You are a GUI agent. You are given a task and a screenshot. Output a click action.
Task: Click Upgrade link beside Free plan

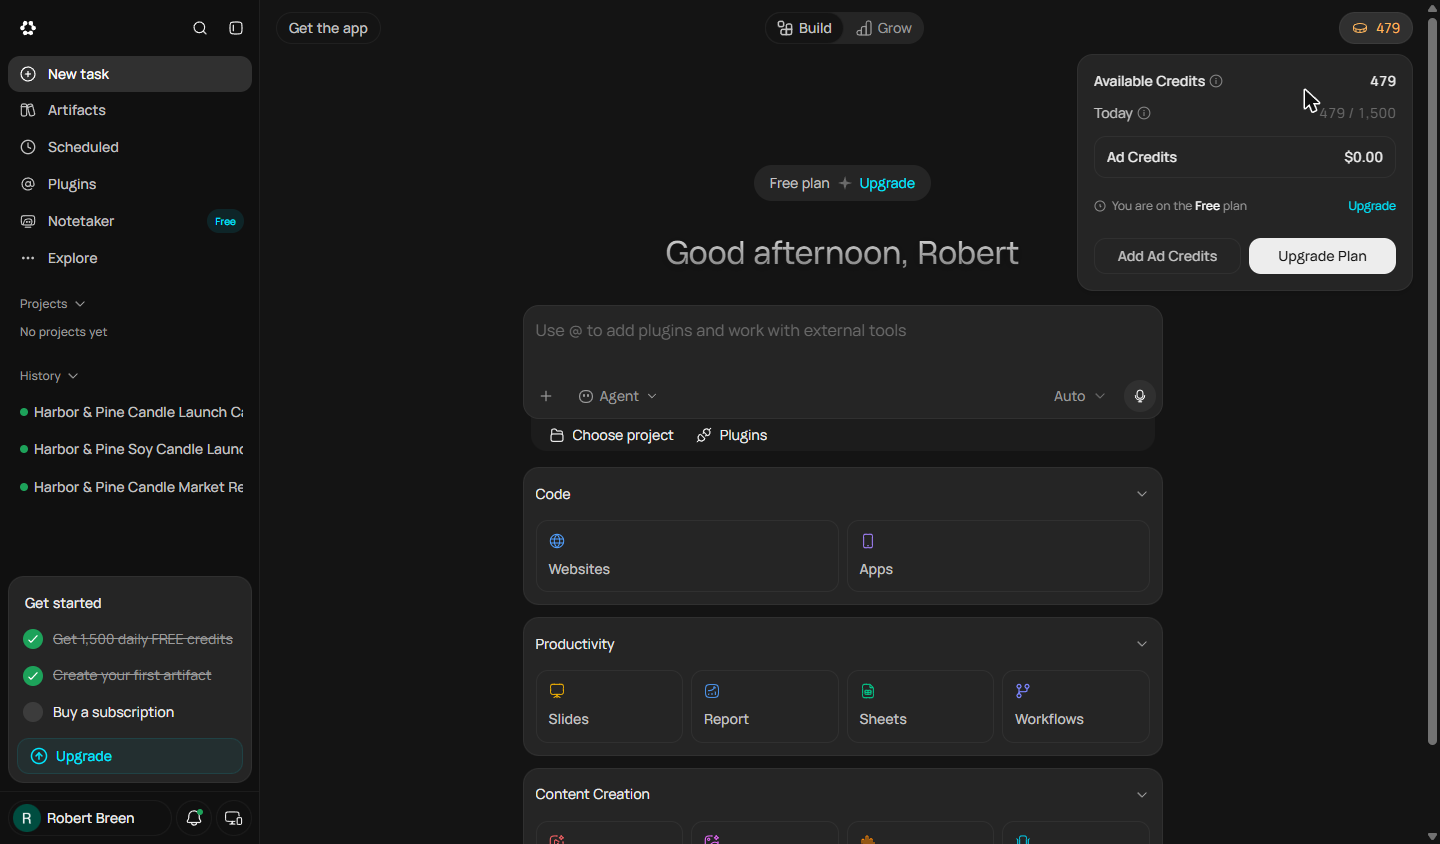[x=887, y=183]
